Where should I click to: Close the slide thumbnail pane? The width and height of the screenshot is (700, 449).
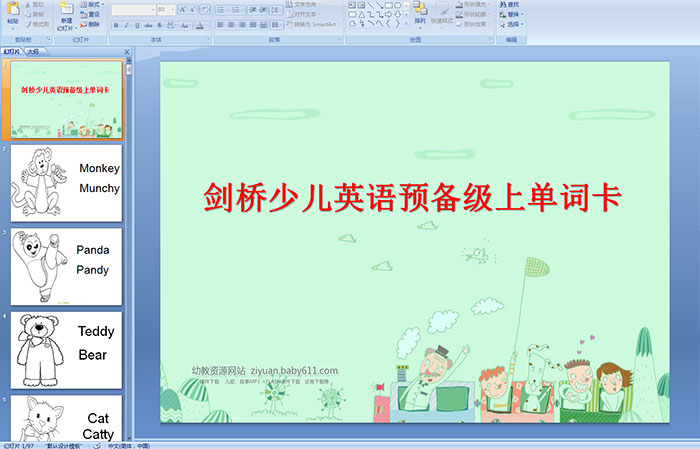pyautogui.click(x=127, y=52)
